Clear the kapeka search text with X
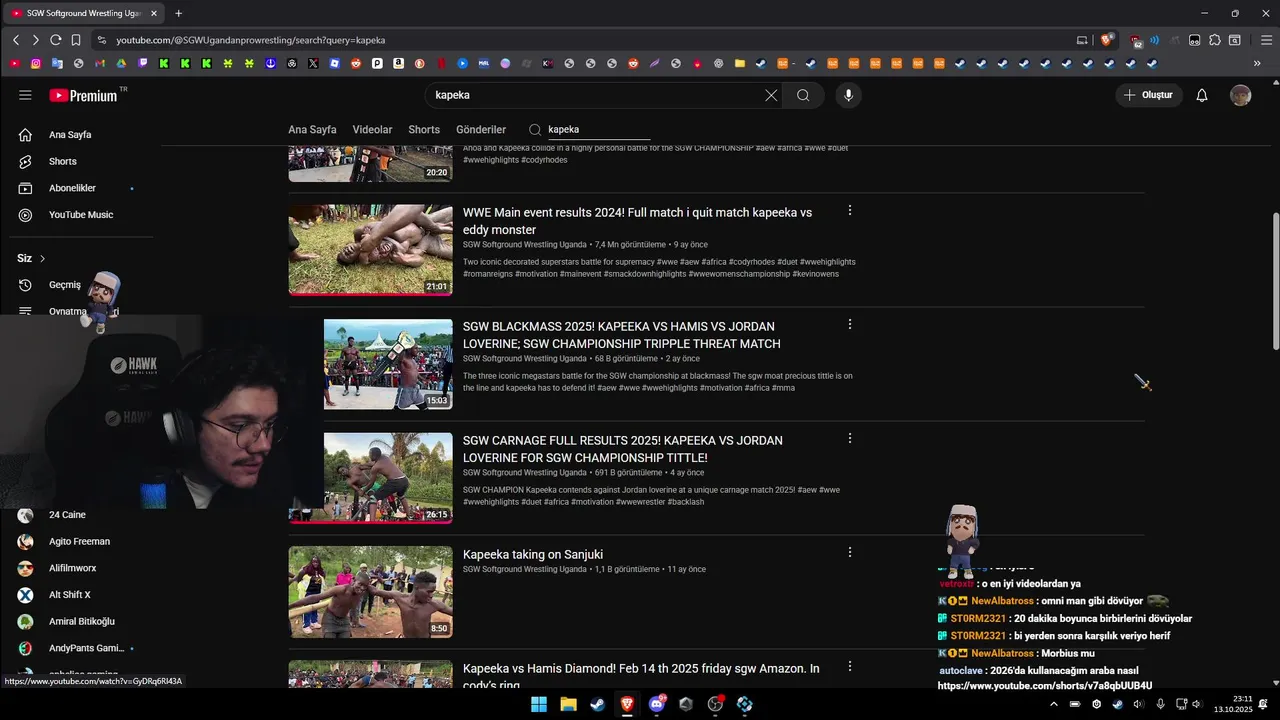The height and width of the screenshot is (720, 1280). coord(771,95)
